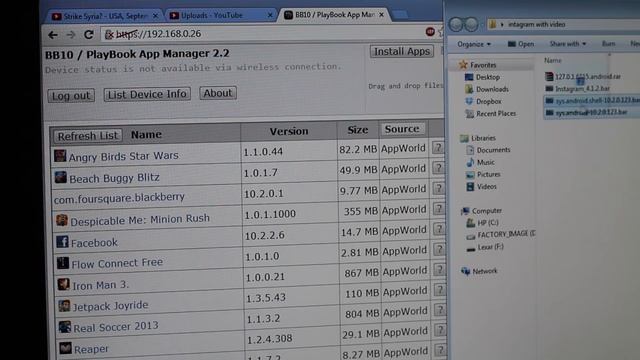This screenshot has width=640, height=360.
Task: Click the List Device Info button
Action: 147,94
